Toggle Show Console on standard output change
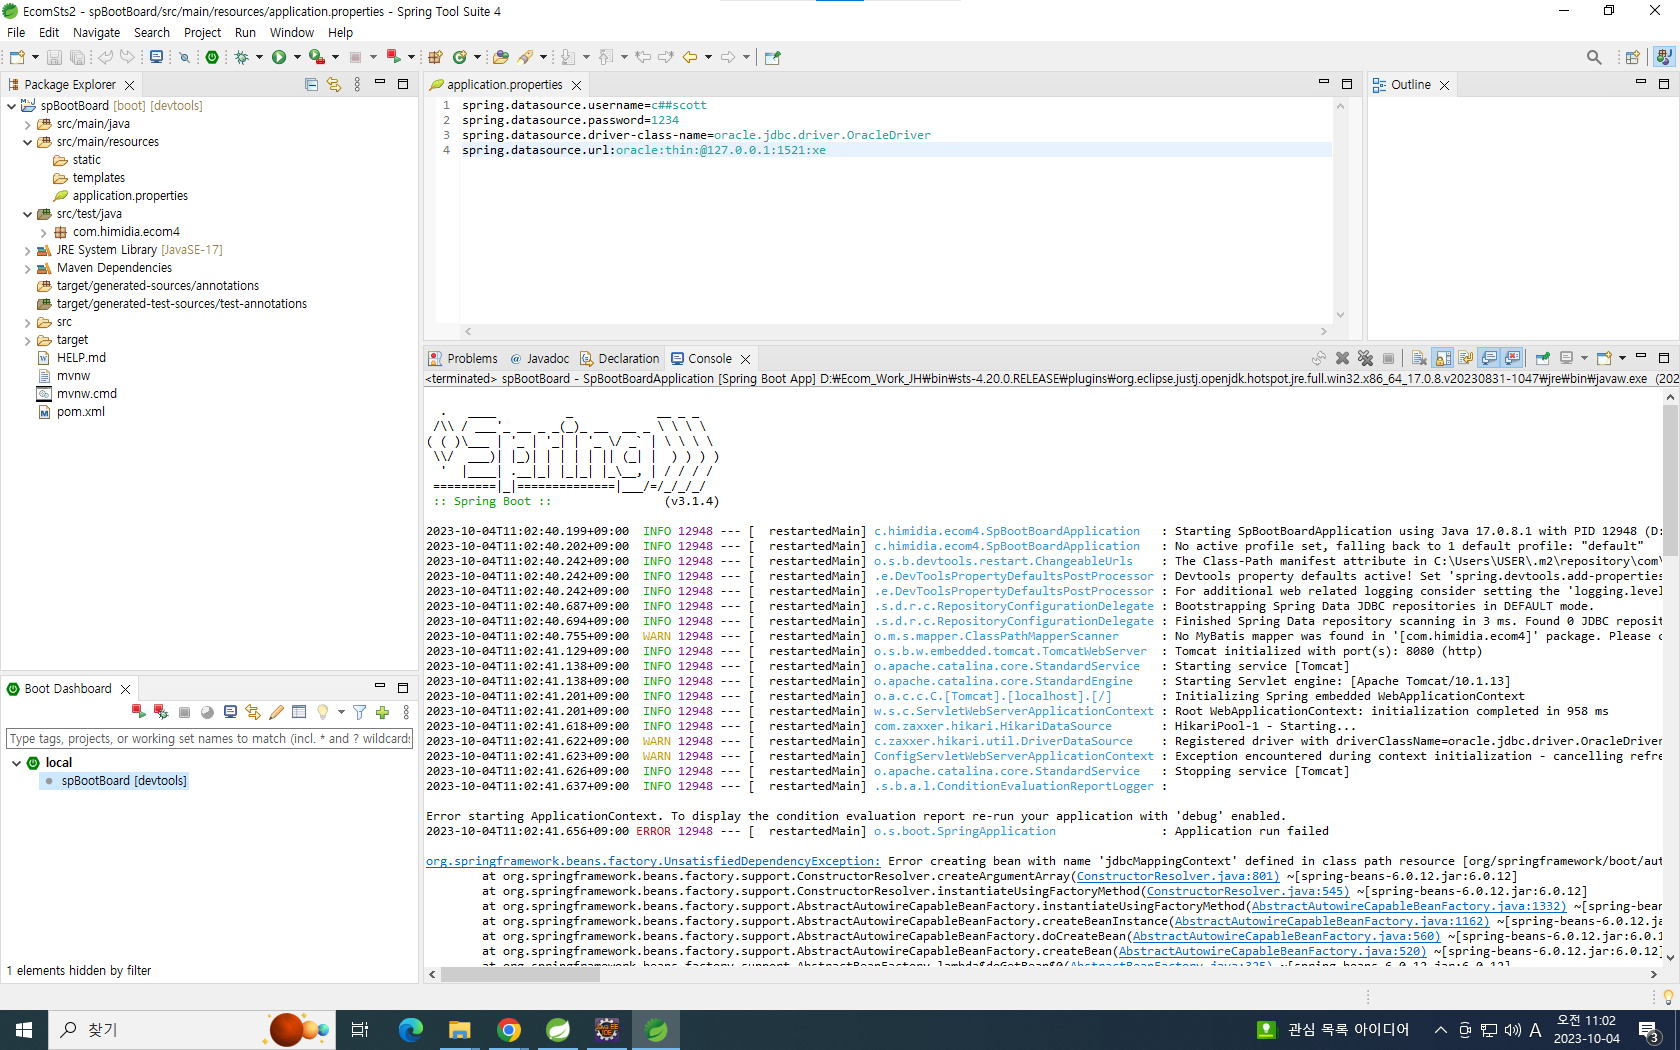 click(x=1489, y=358)
